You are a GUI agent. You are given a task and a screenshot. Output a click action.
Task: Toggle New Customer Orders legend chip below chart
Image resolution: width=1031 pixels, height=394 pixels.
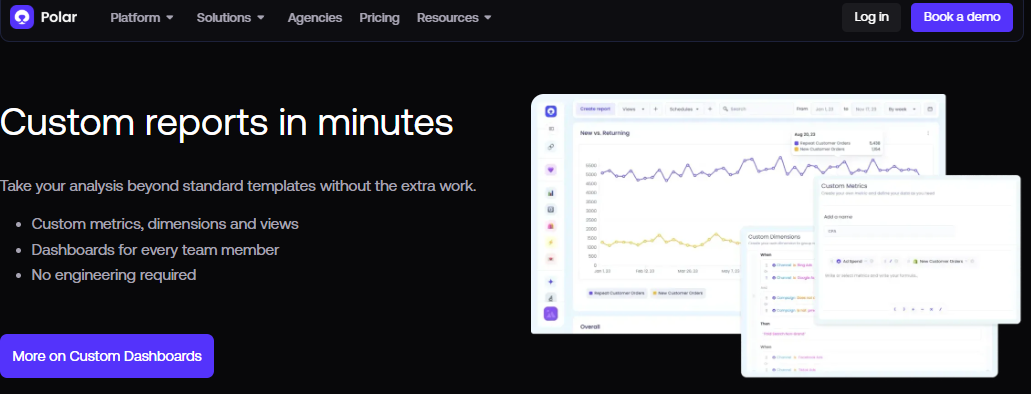[x=678, y=293]
